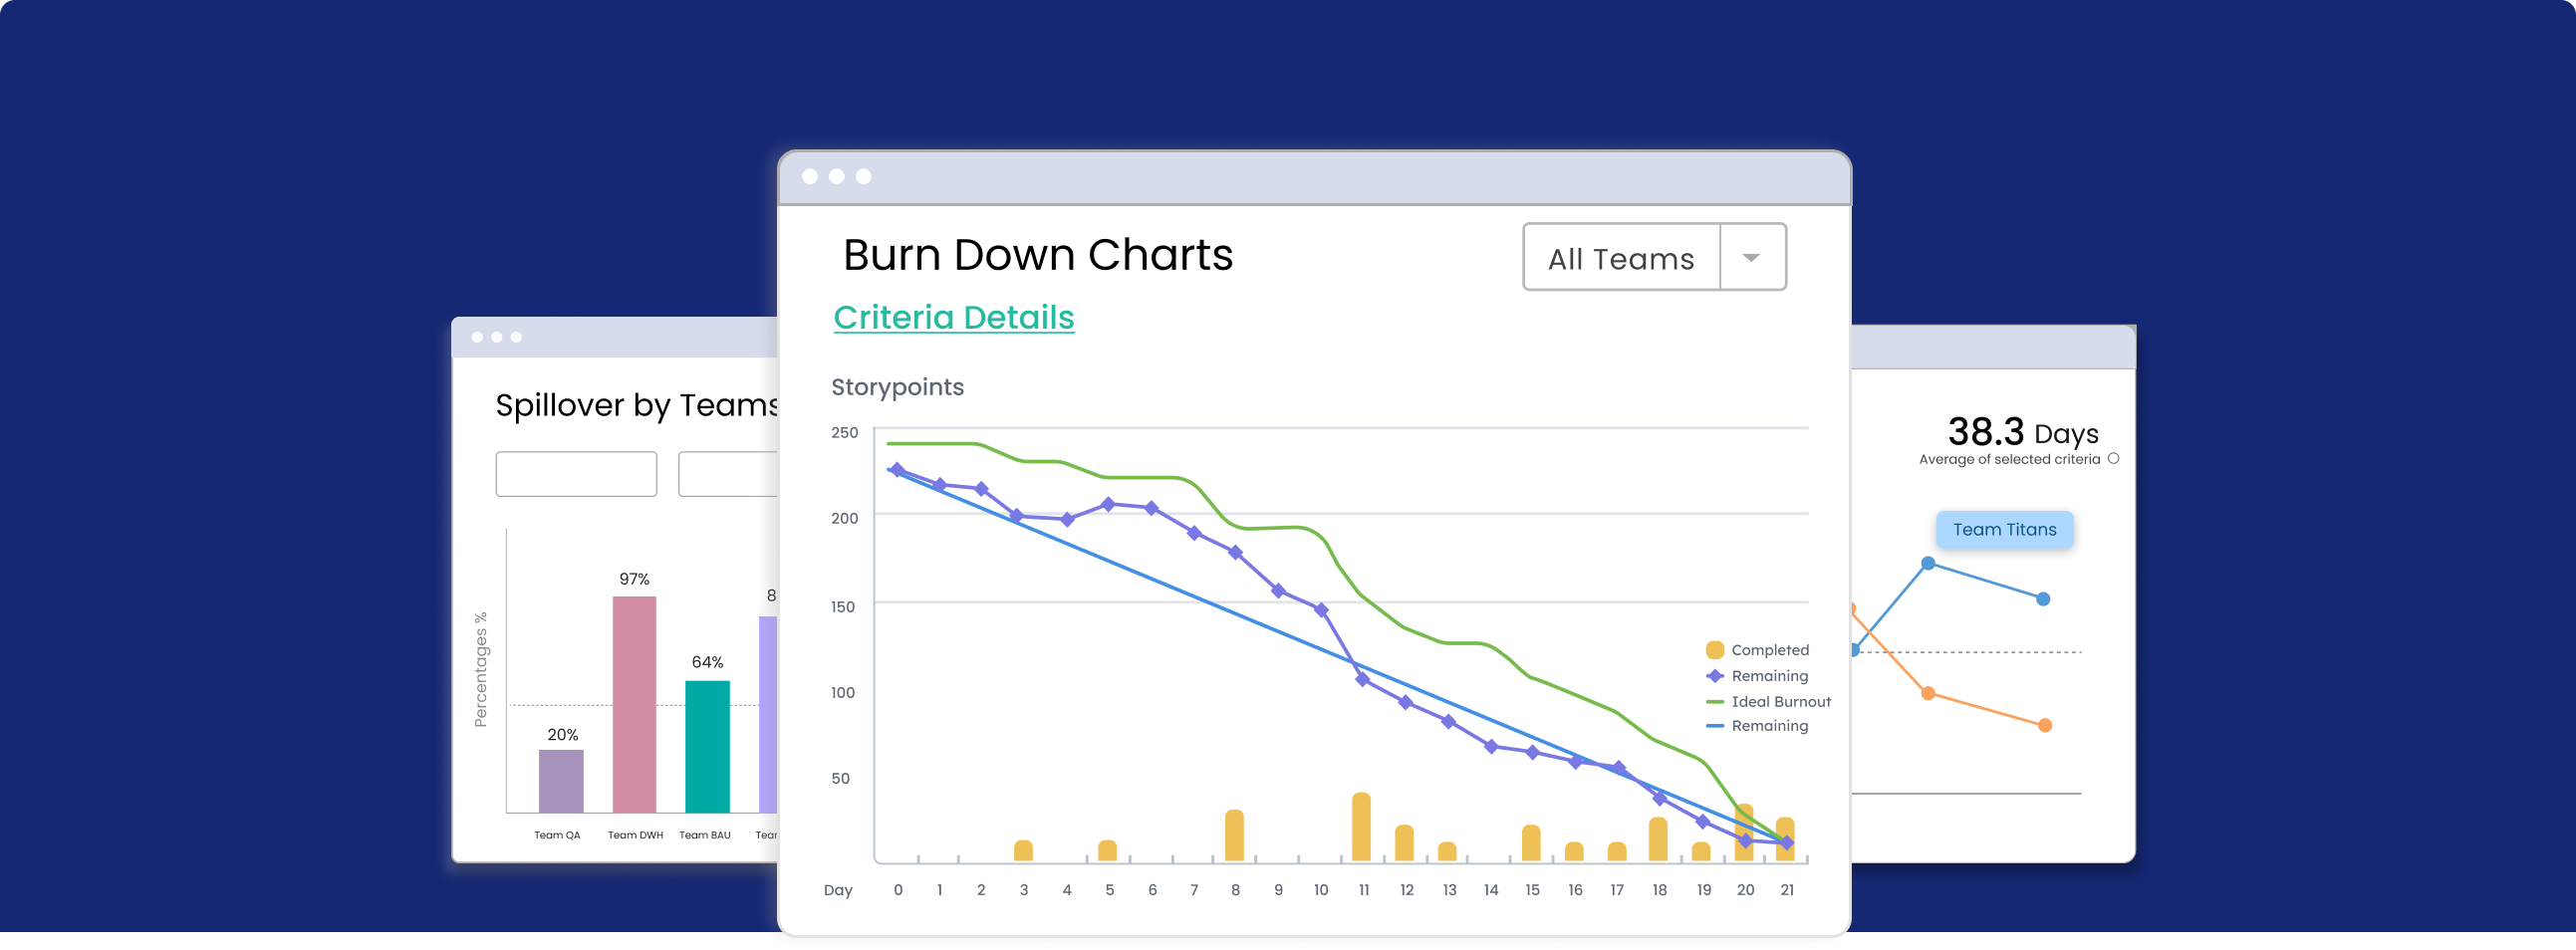The height and width of the screenshot is (950, 2576).
Task: Select the Team DWH 97% bar
Action: click(x=634, y=705)
